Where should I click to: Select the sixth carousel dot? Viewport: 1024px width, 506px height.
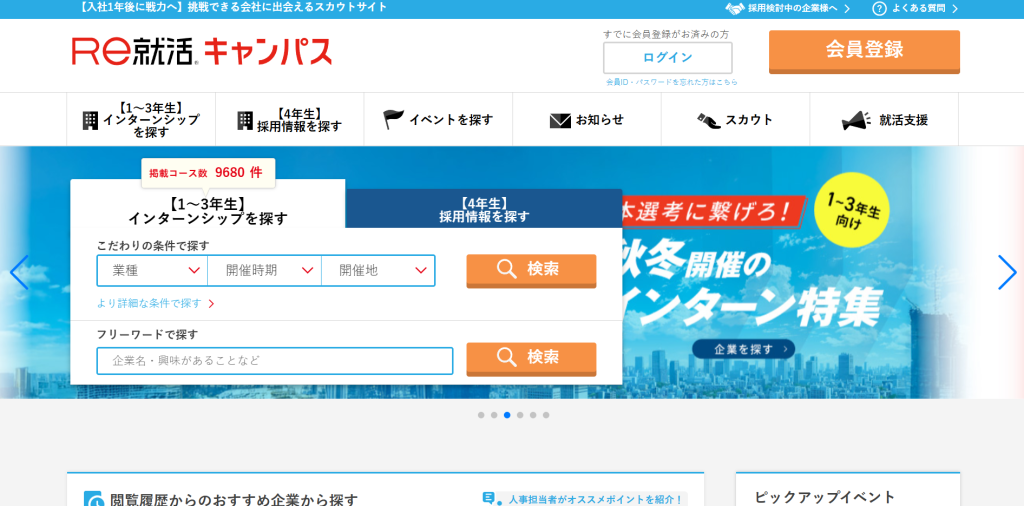click(546, 415)
